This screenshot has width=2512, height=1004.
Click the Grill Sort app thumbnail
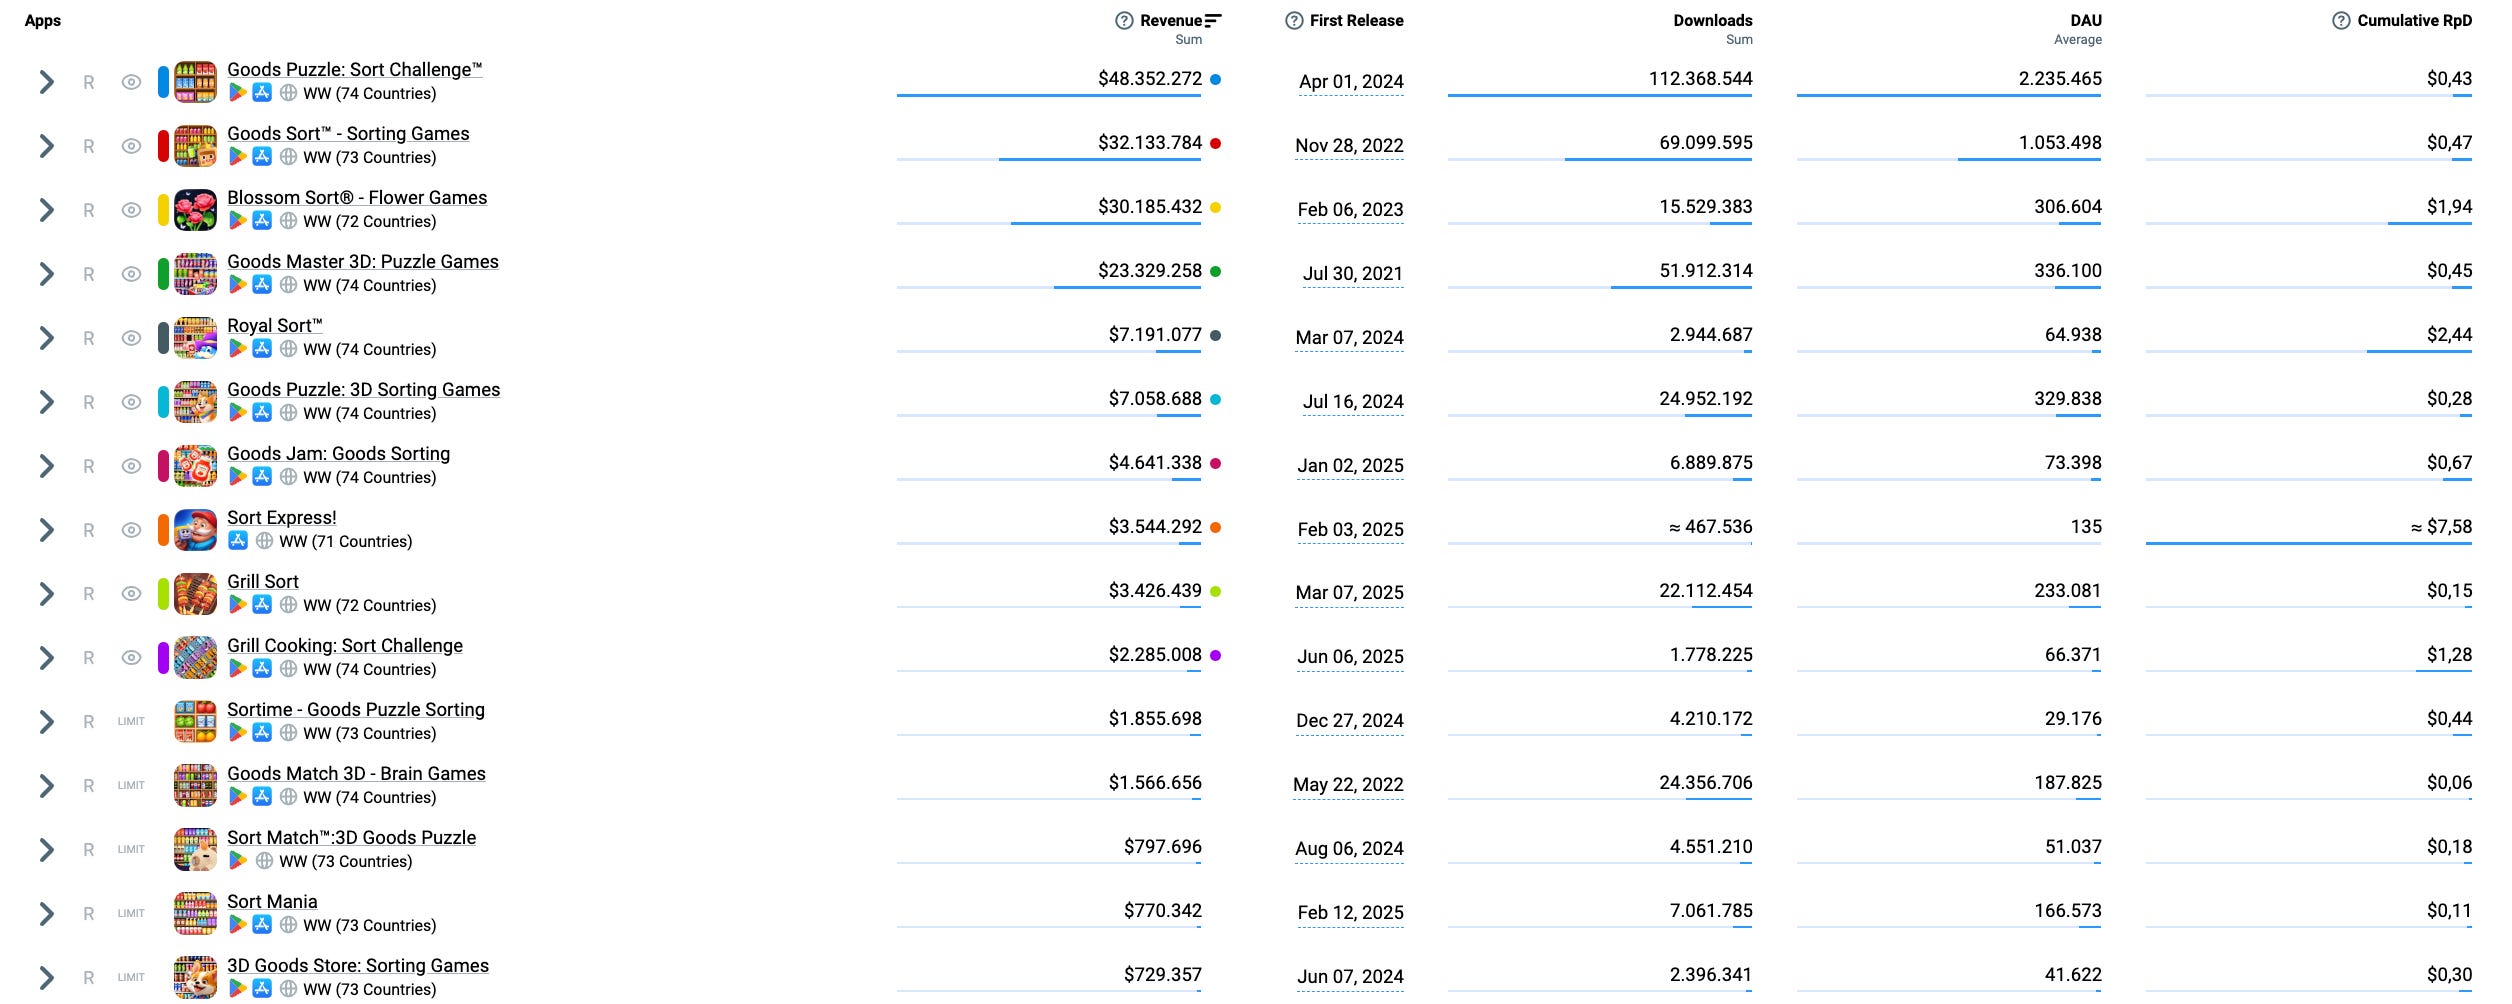[x=195, y=594]
